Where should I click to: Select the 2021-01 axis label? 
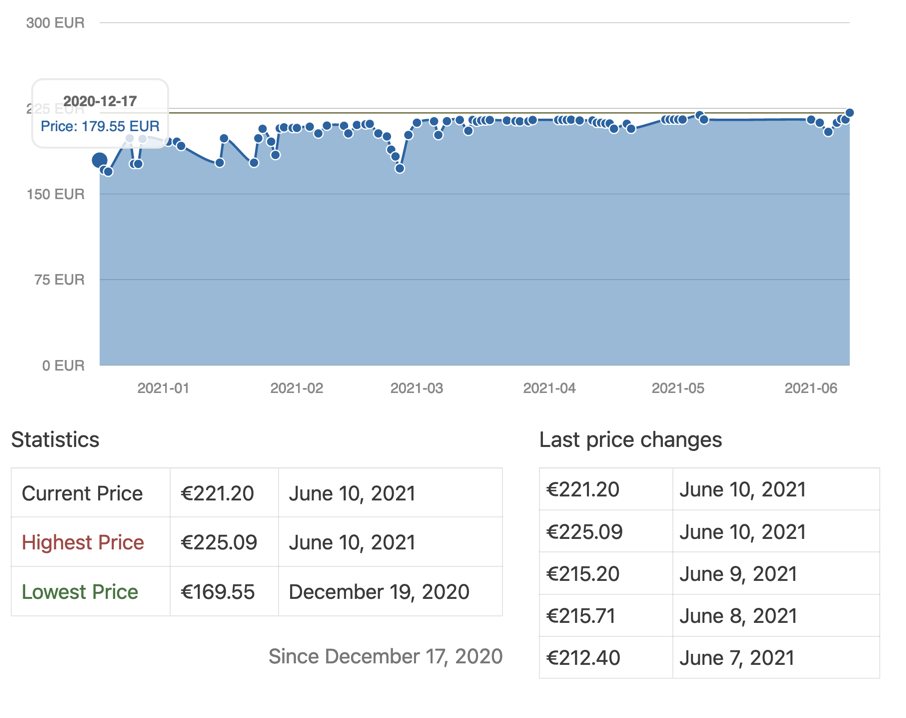[163, 388]
